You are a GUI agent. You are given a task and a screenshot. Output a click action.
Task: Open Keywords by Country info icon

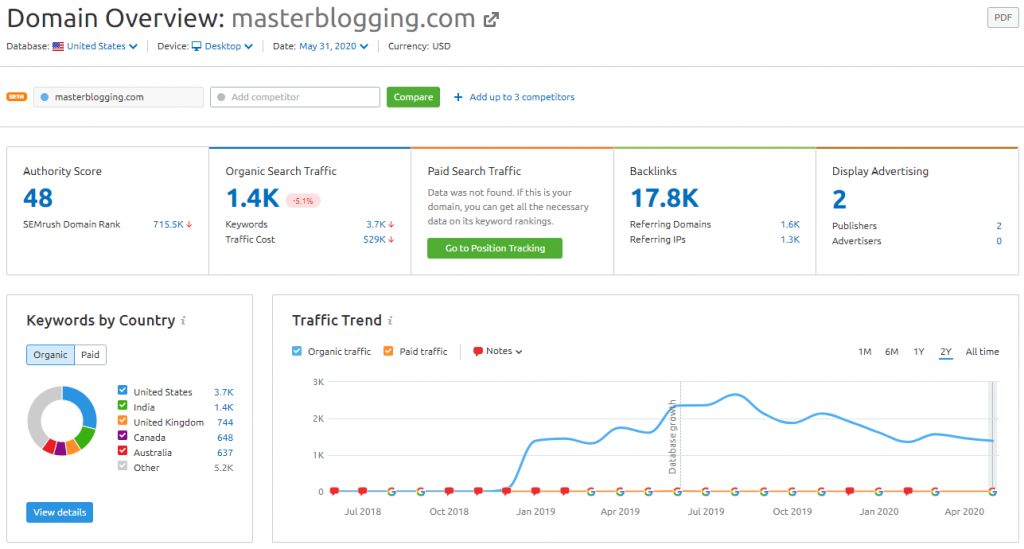pyautogui.click(x=184, y=321)
